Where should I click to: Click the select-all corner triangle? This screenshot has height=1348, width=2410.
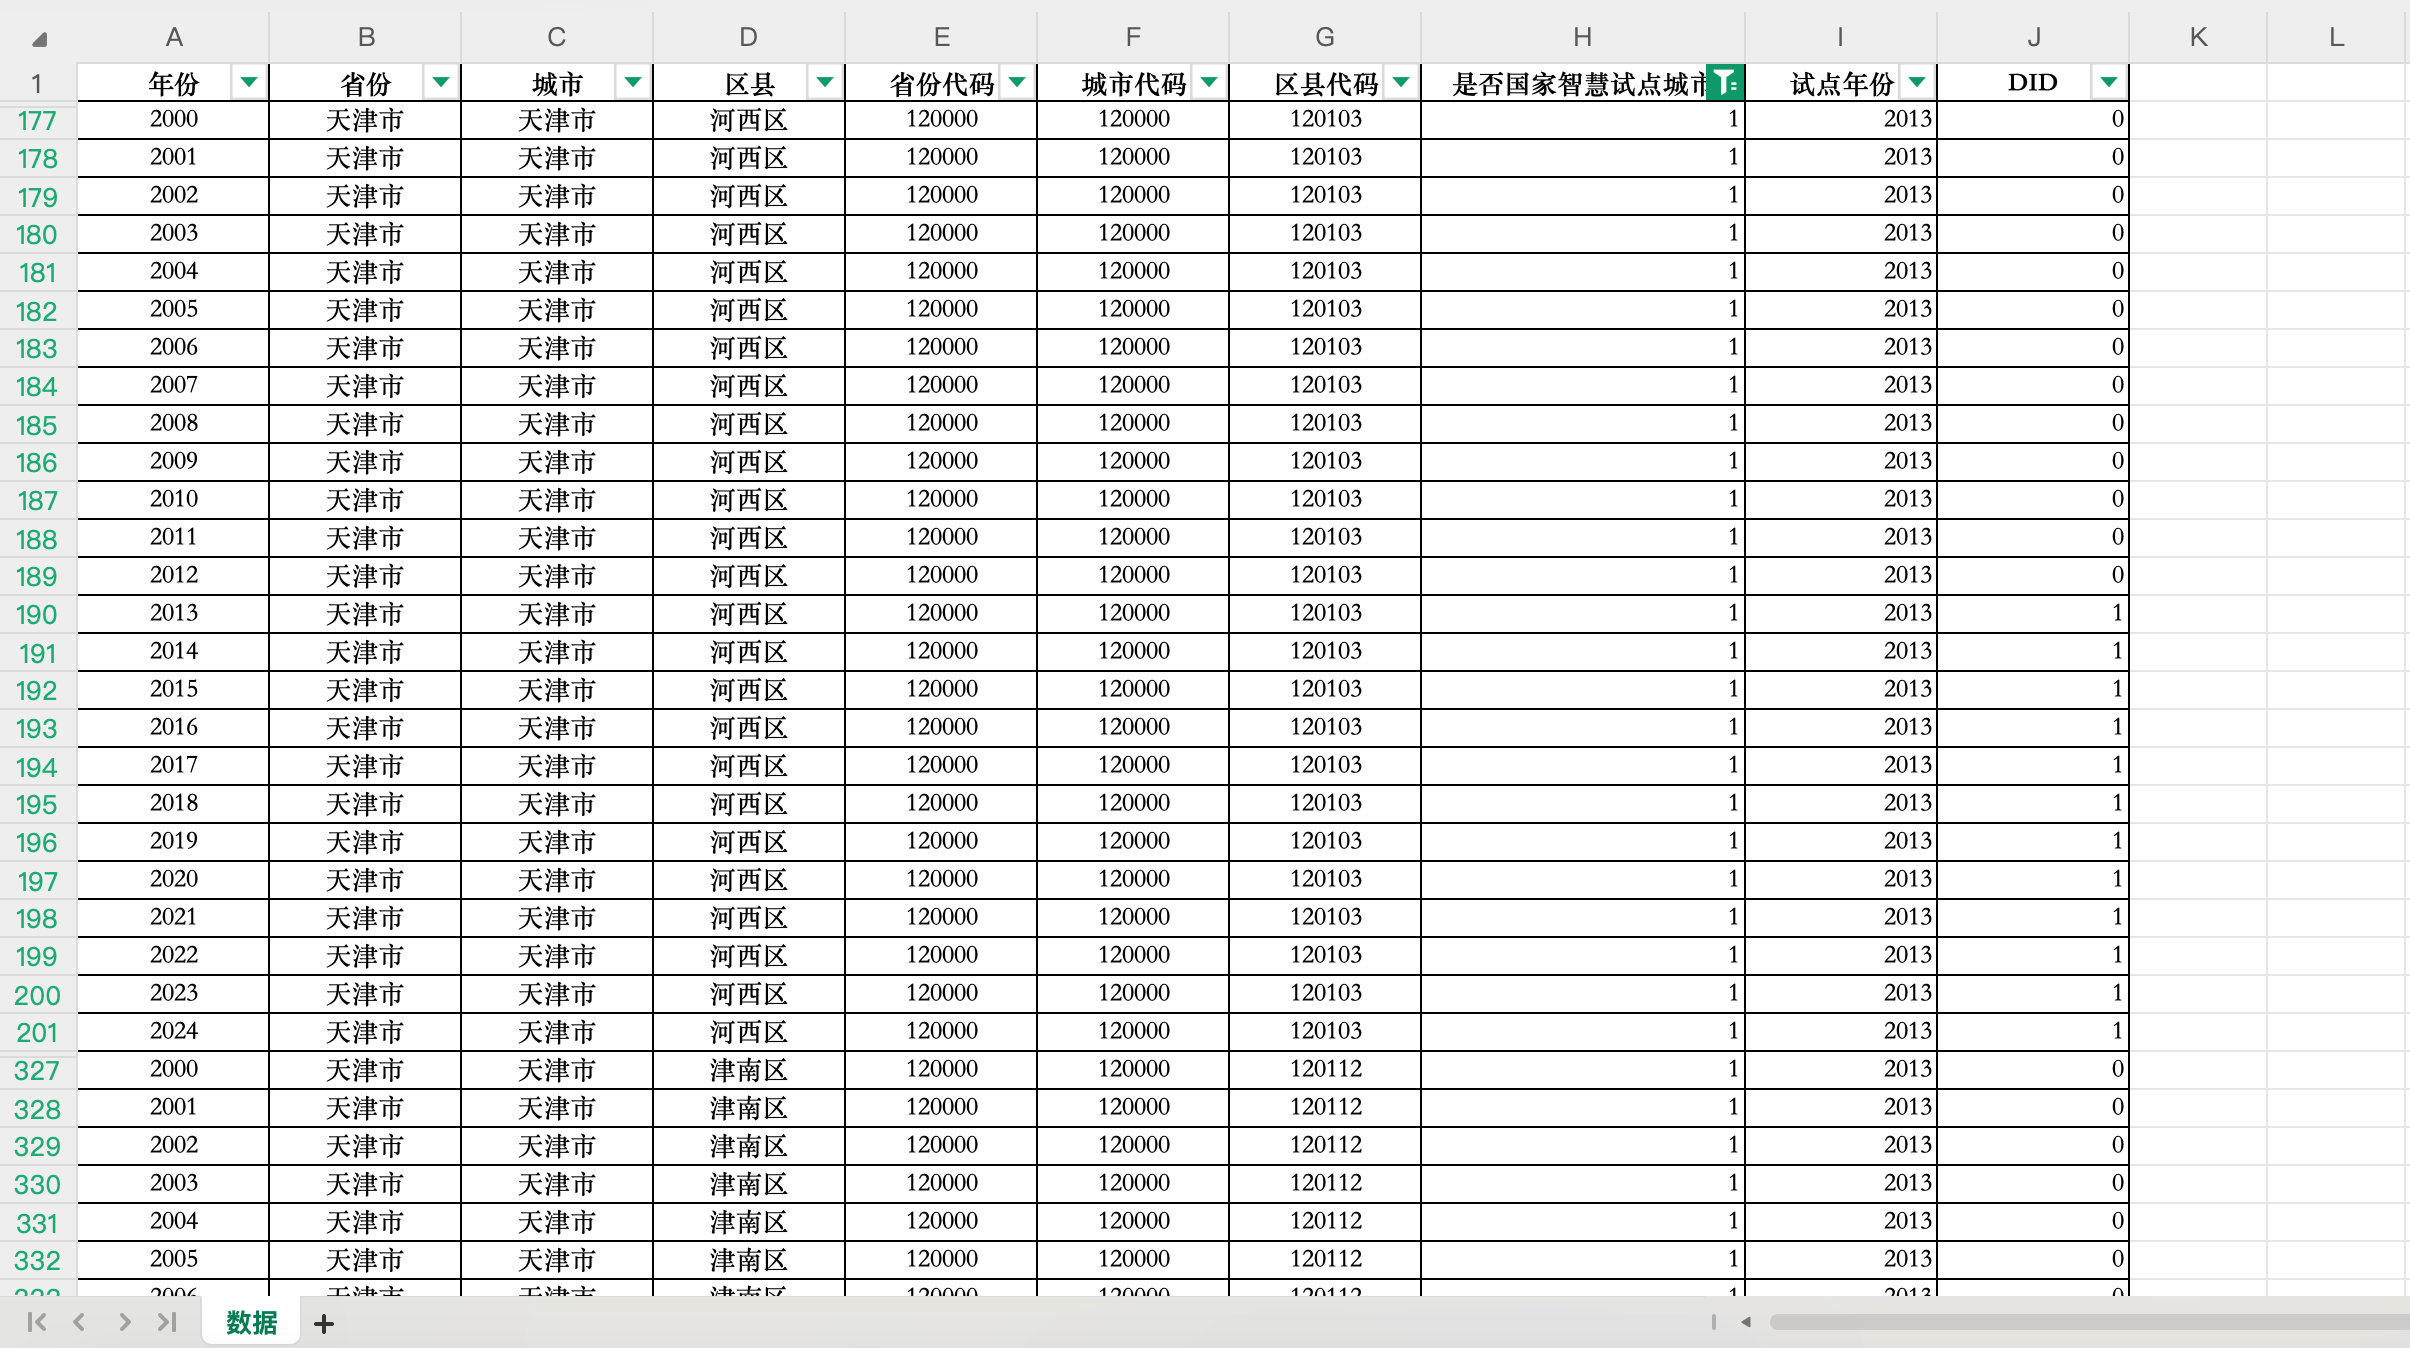(40, 40)
